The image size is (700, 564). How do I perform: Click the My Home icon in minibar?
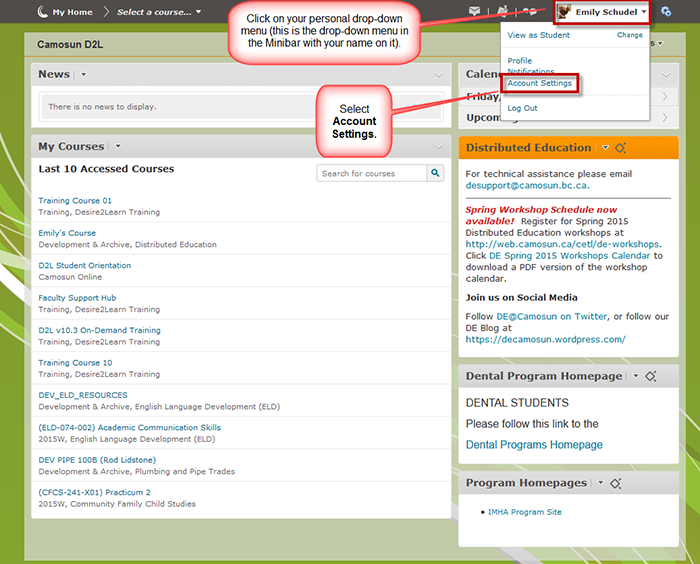tap(42, 12)
